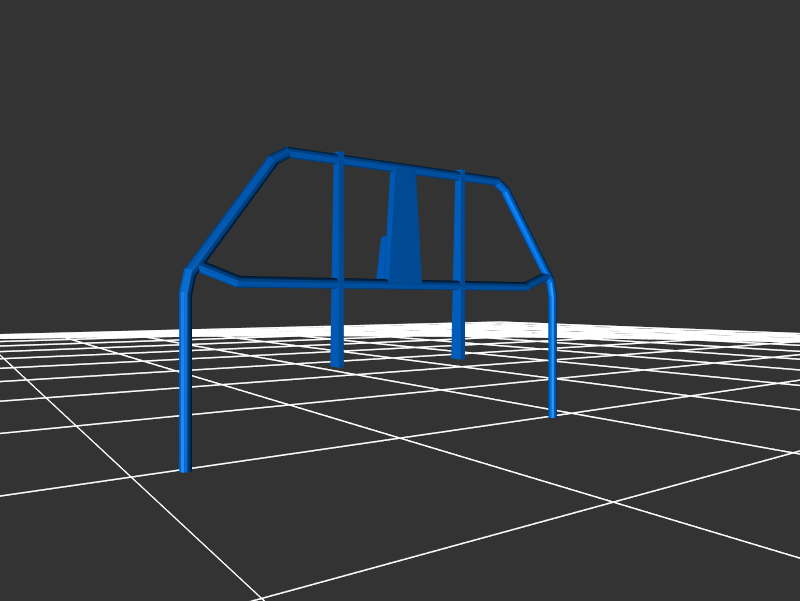Viewport: 800px width, 601px height.
Task: Select the top horizontal bar of the frame
Action: point(400,168)
